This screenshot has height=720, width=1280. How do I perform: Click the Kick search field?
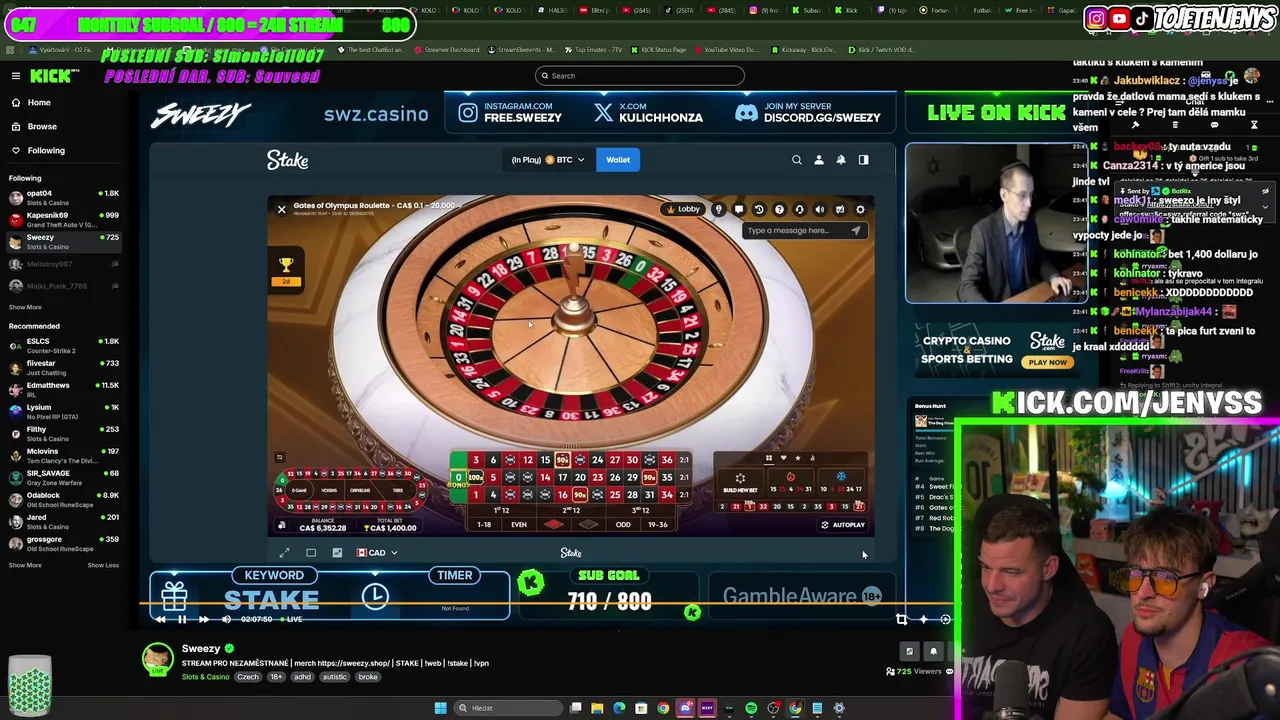coord(640,75)
